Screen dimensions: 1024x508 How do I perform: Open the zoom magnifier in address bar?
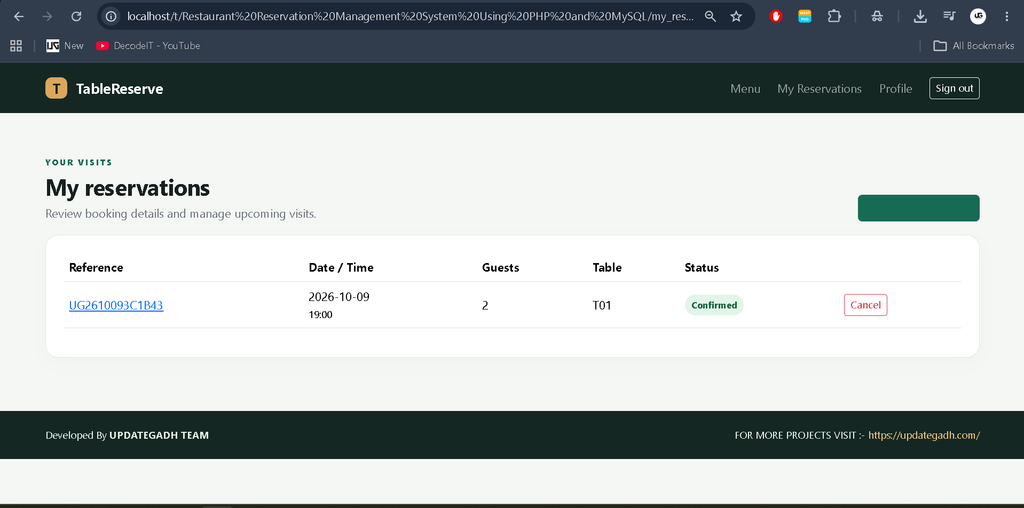(711, 16)
